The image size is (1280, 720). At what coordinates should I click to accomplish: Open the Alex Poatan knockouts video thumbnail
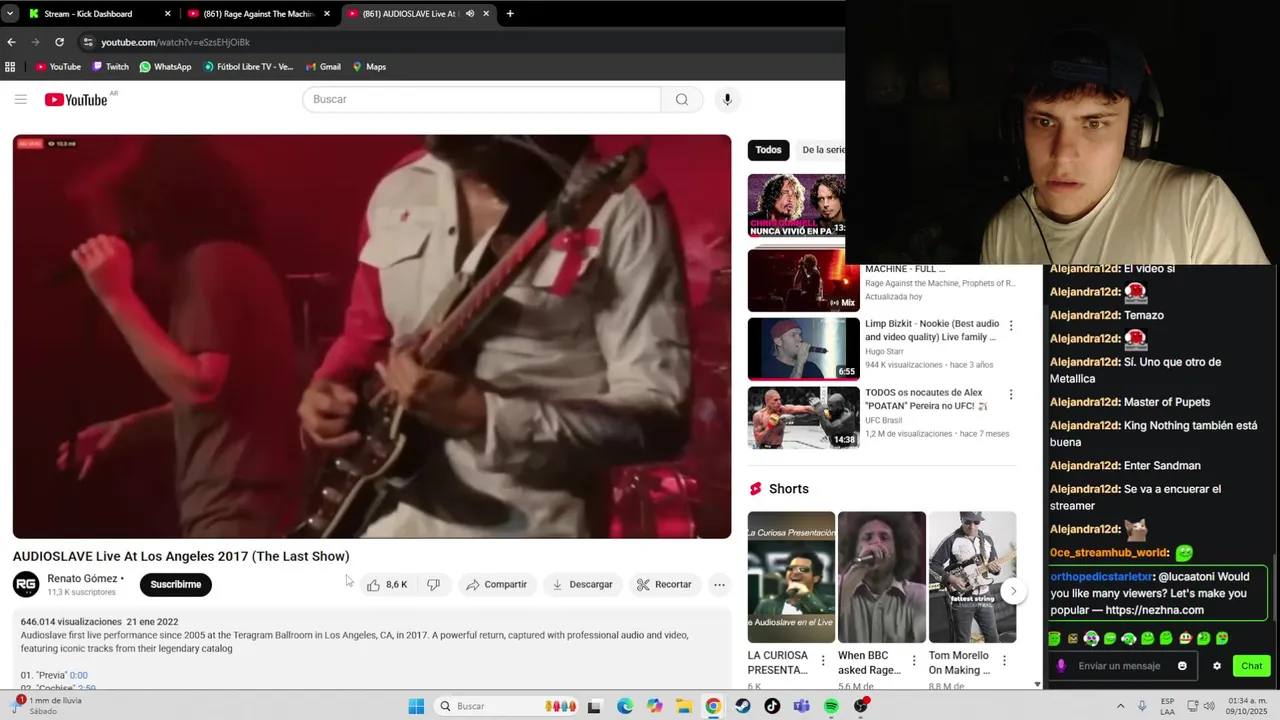tap(803, 417)
